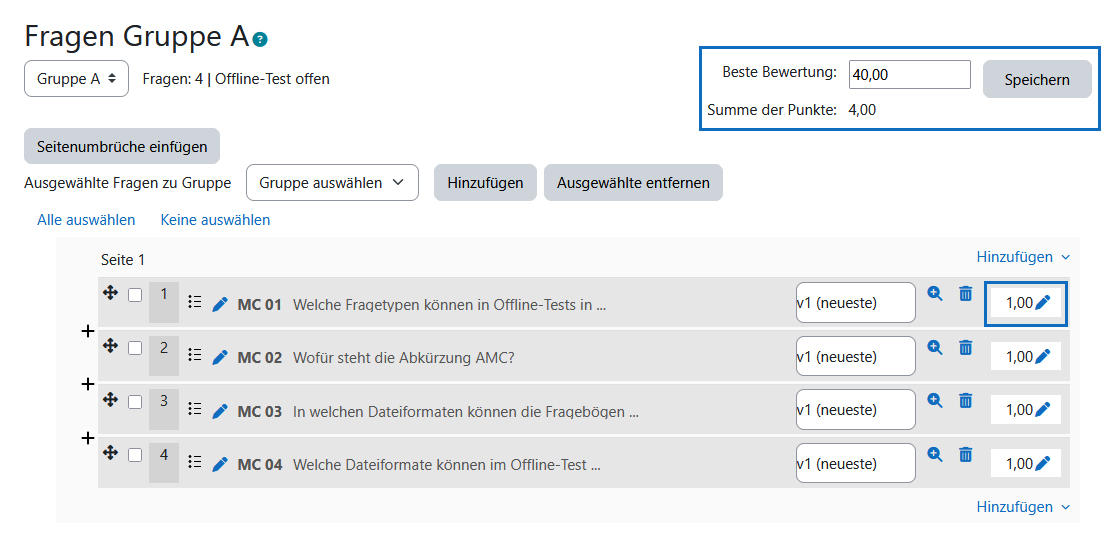Edit max points pencil for MC 02
Screen dimensions: 1110x536
(x=1043, y=357)
